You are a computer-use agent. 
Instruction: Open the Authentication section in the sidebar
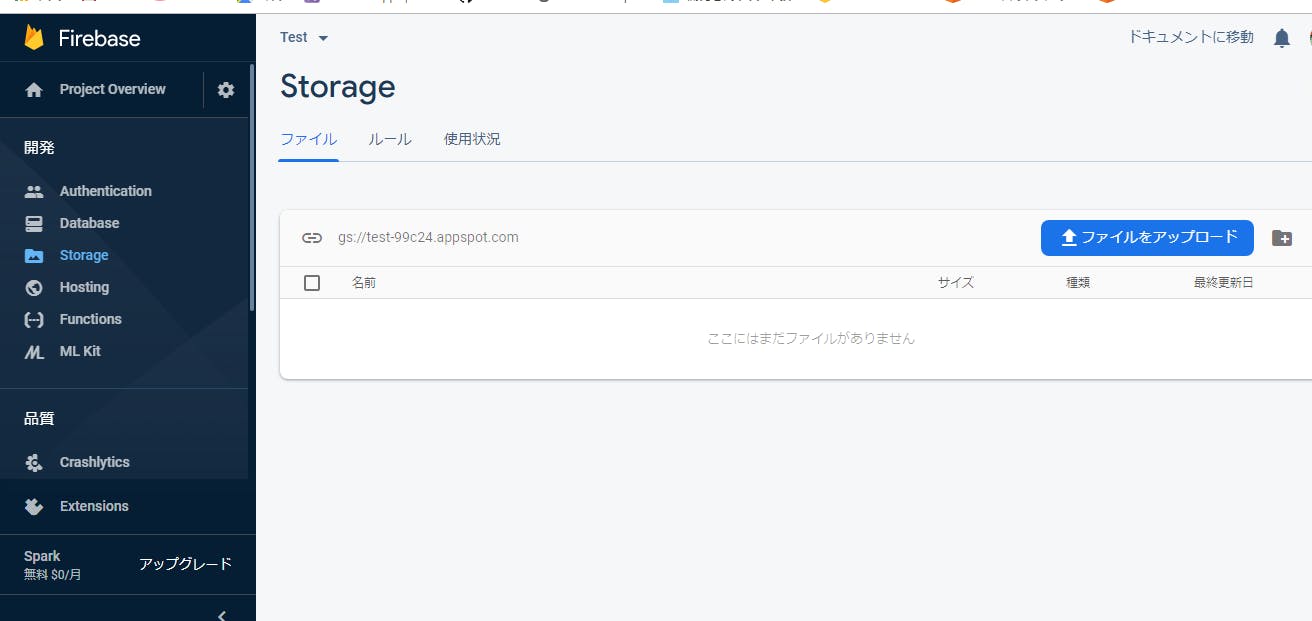tap(105, 190)
